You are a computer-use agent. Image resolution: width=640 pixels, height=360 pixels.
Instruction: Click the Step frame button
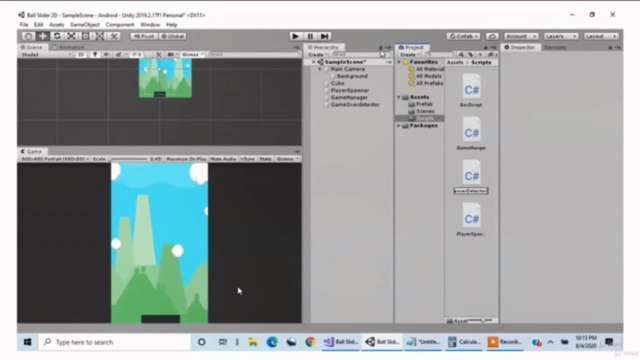click(x=324, y=36)
